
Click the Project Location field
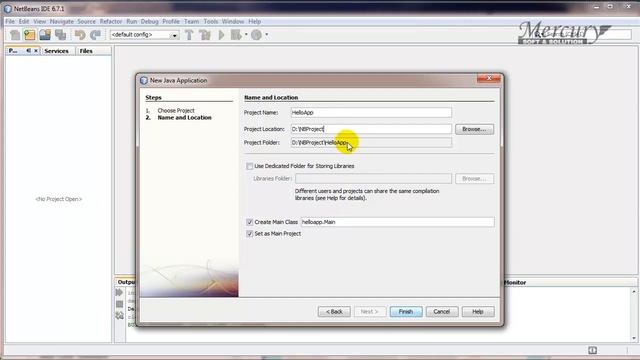pos(371,129)
